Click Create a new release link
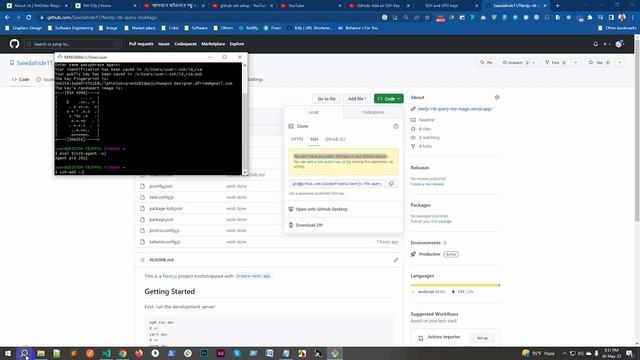 coord(427,184)
